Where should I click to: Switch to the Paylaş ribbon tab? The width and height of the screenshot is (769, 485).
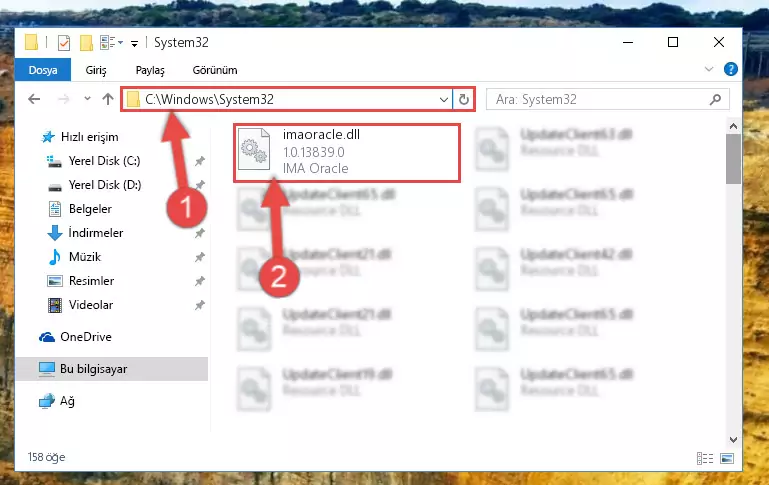point(150,70)
